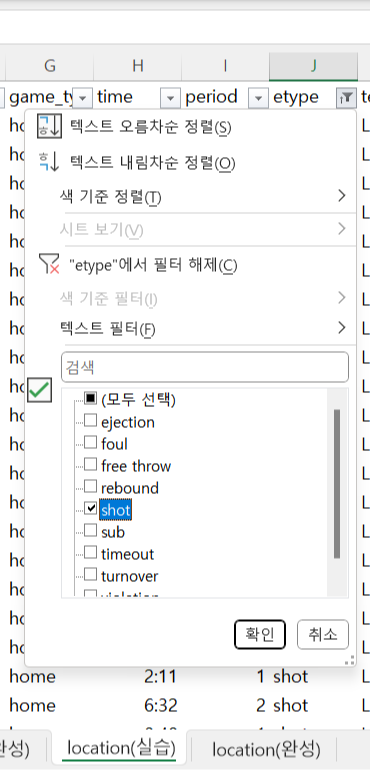
Task: Click the filter list vertical scrollbar
Action: (337, 484)
